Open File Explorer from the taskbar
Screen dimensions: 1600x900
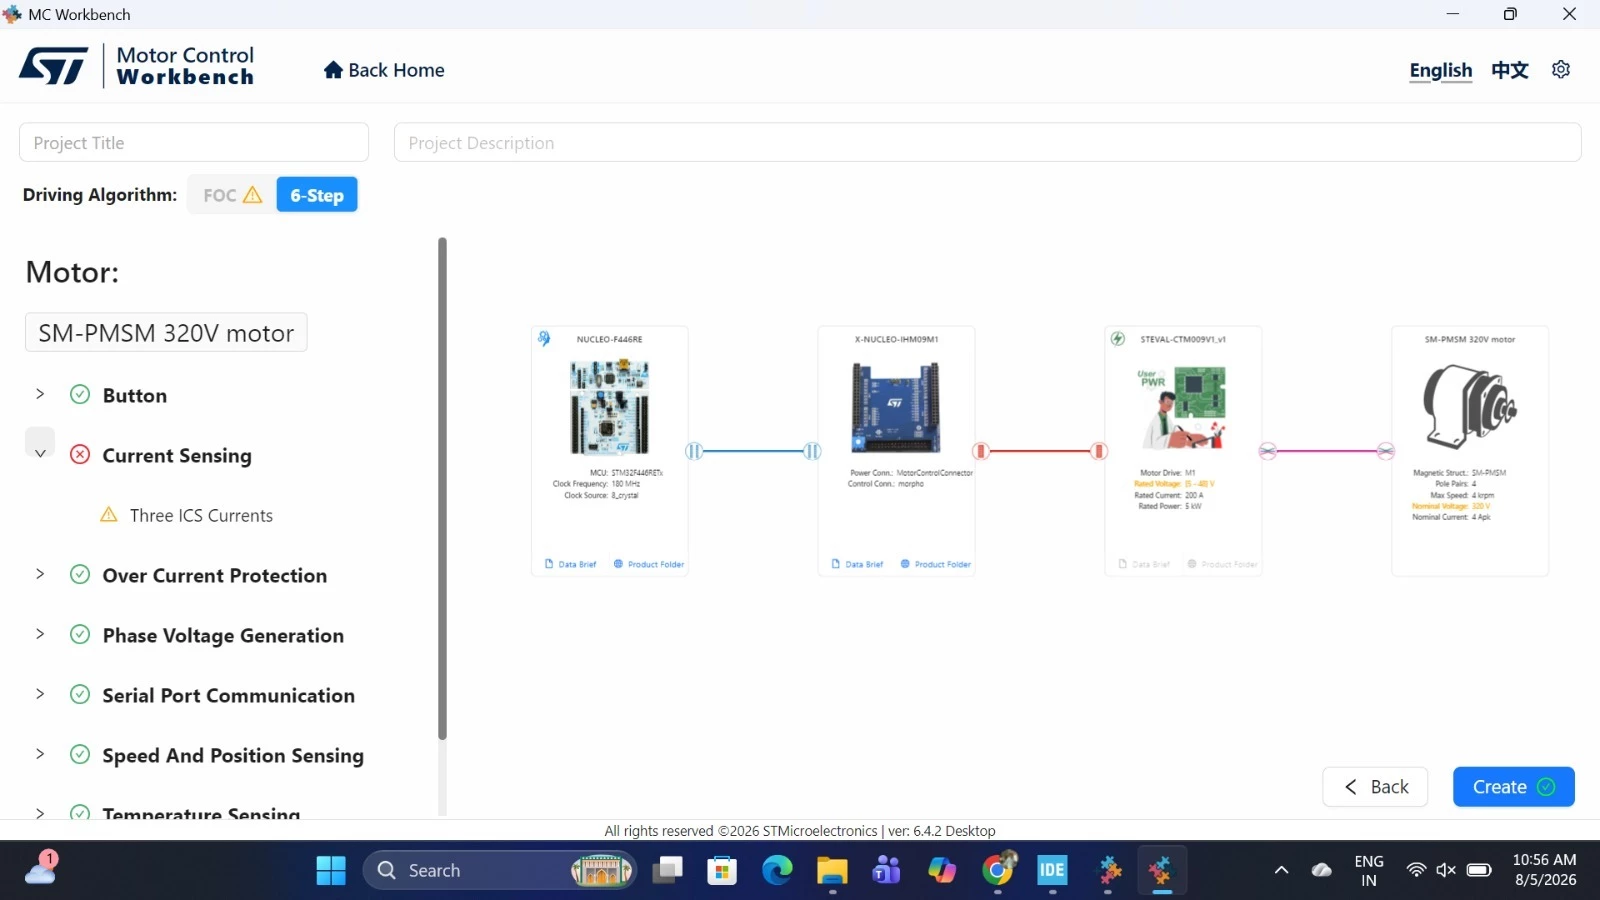coord(832,870)
